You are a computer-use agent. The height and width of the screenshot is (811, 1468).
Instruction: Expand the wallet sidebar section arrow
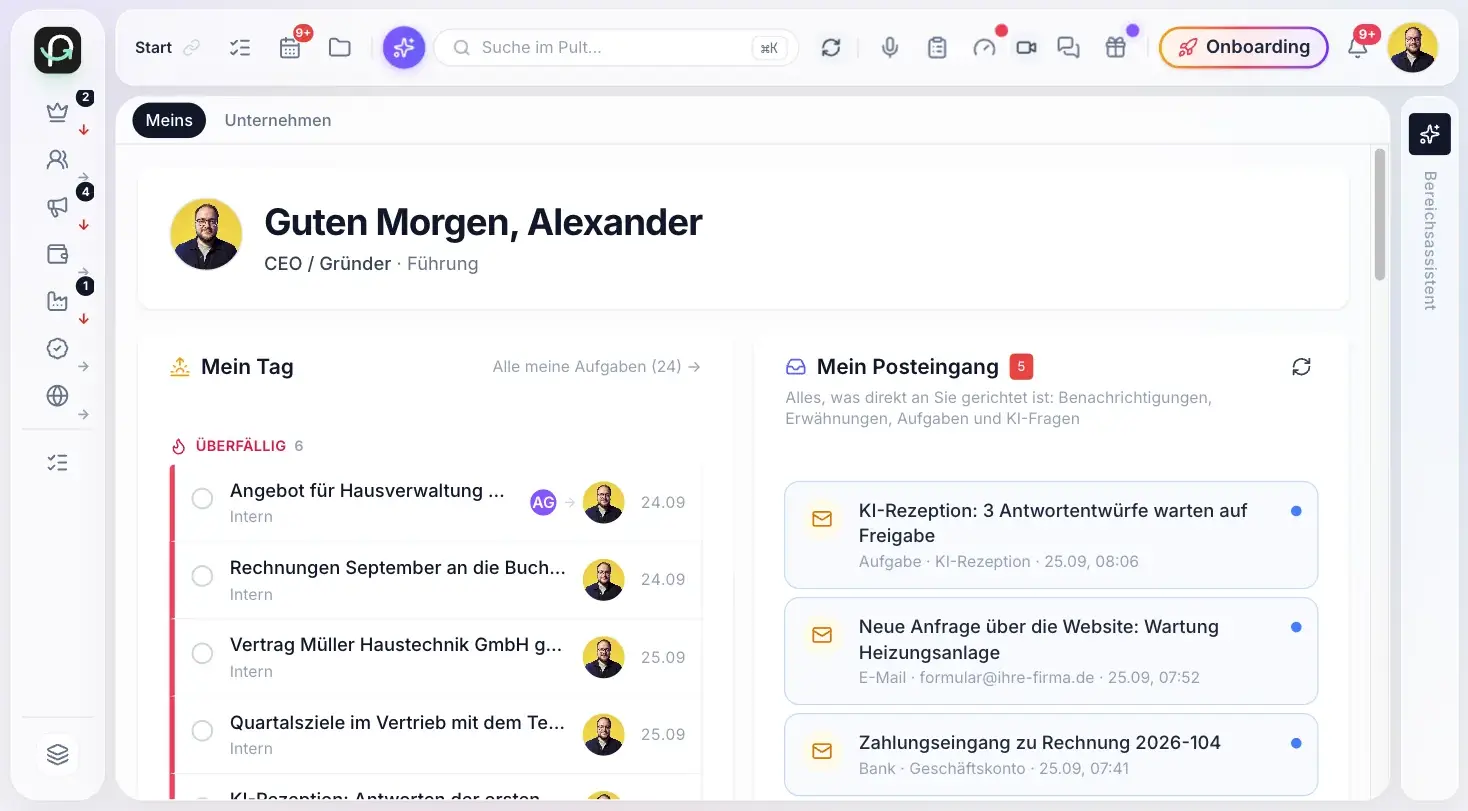[84, 272]
